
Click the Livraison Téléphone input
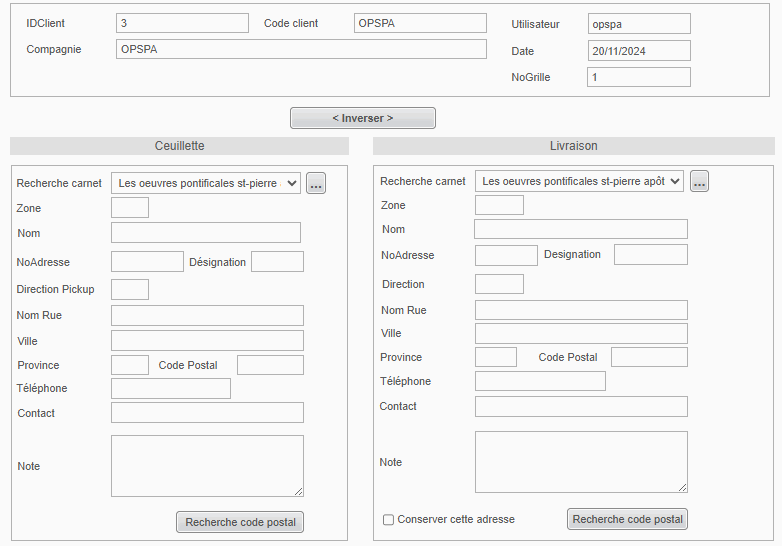click(540, 381)
